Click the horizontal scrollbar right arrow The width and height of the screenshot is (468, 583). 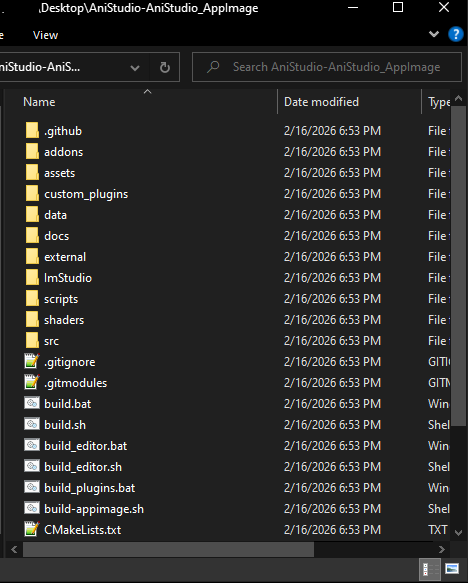click(x=441, y=549)
